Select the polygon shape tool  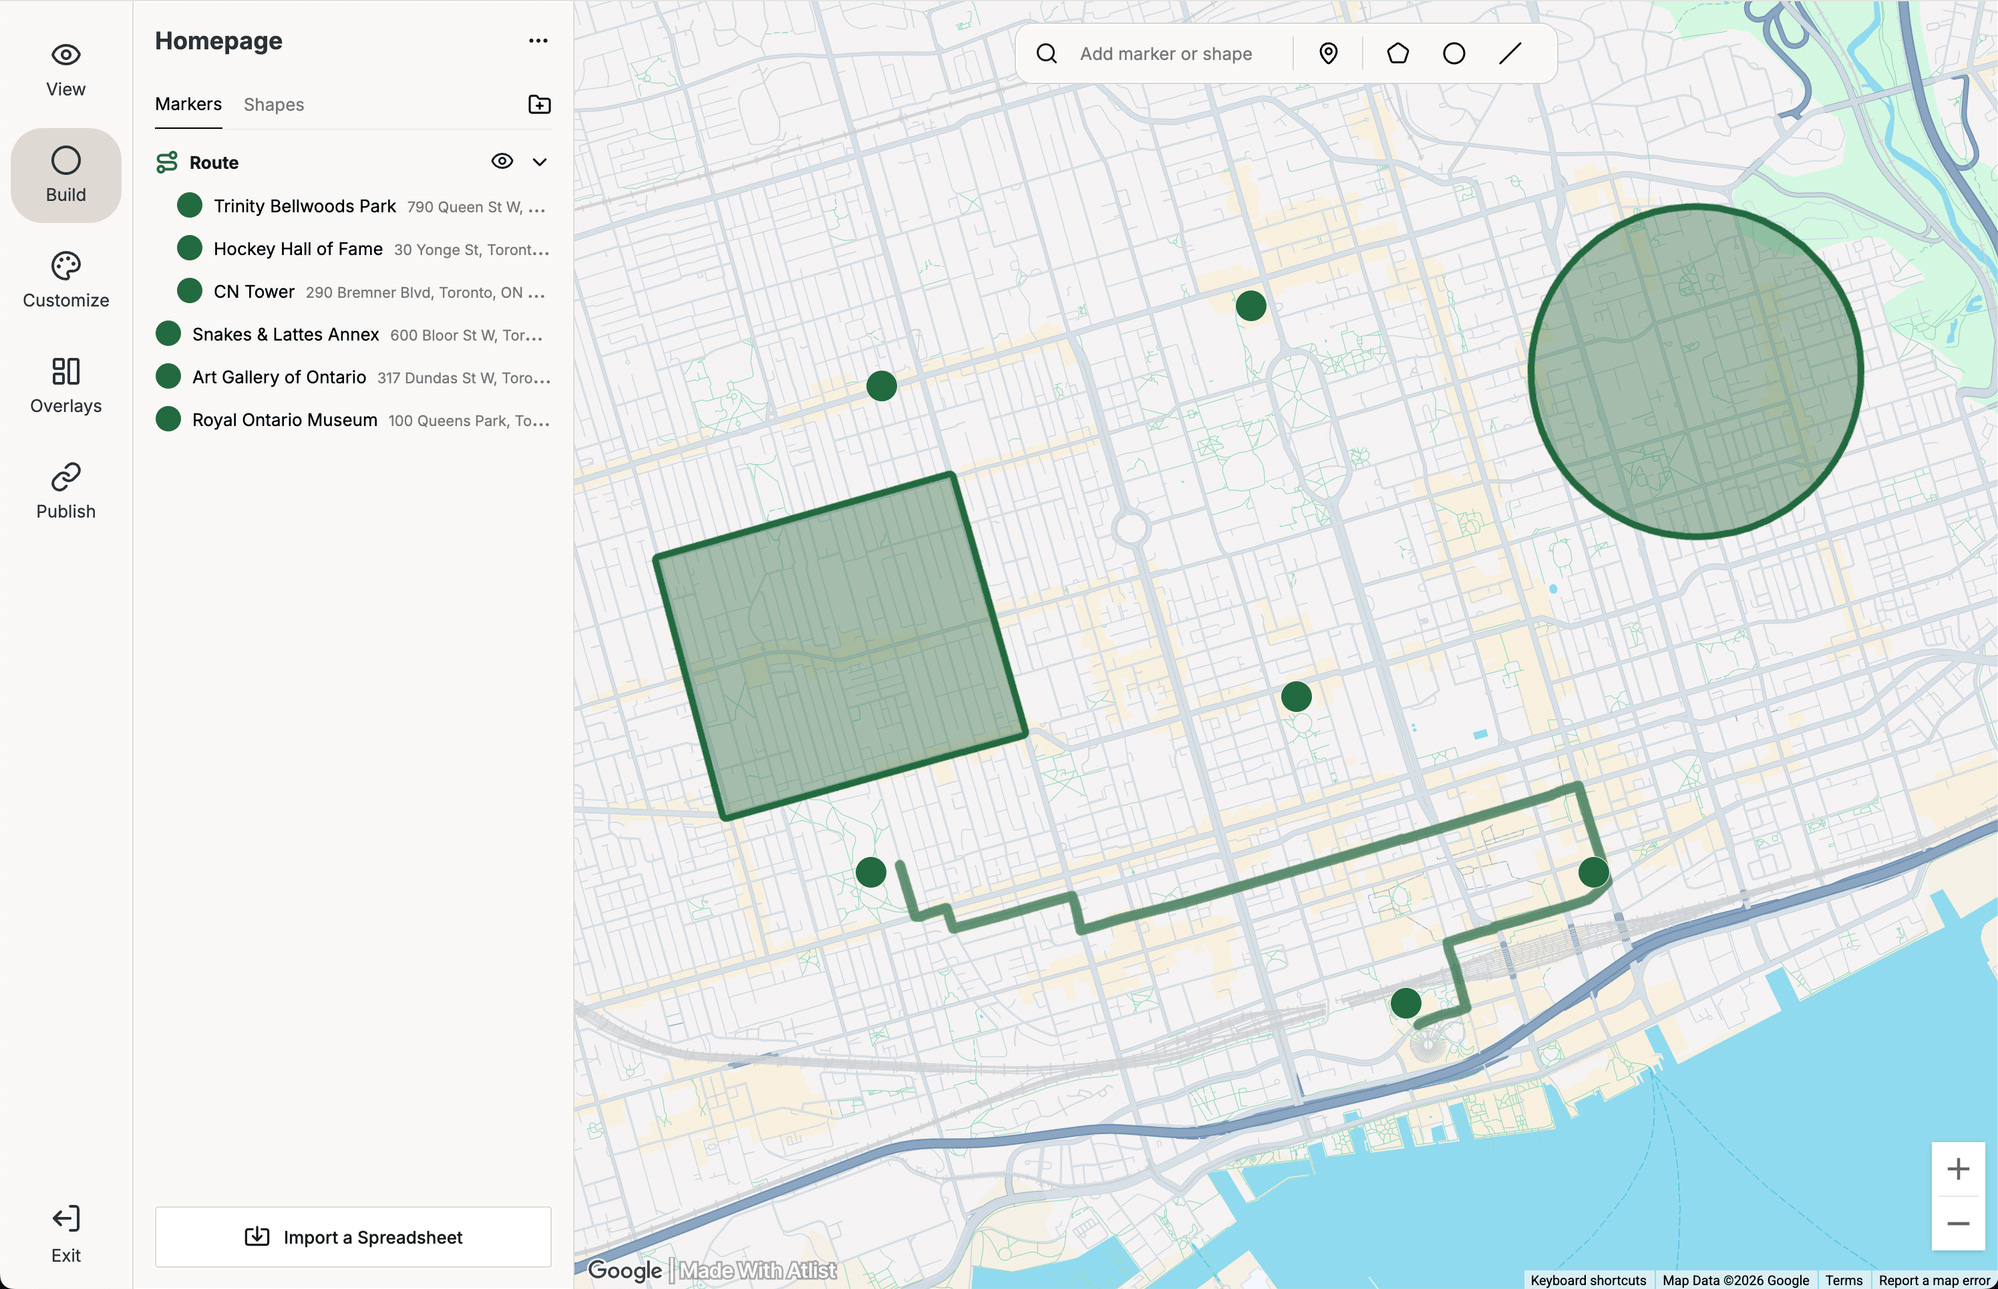click(x=1398, y=54)
